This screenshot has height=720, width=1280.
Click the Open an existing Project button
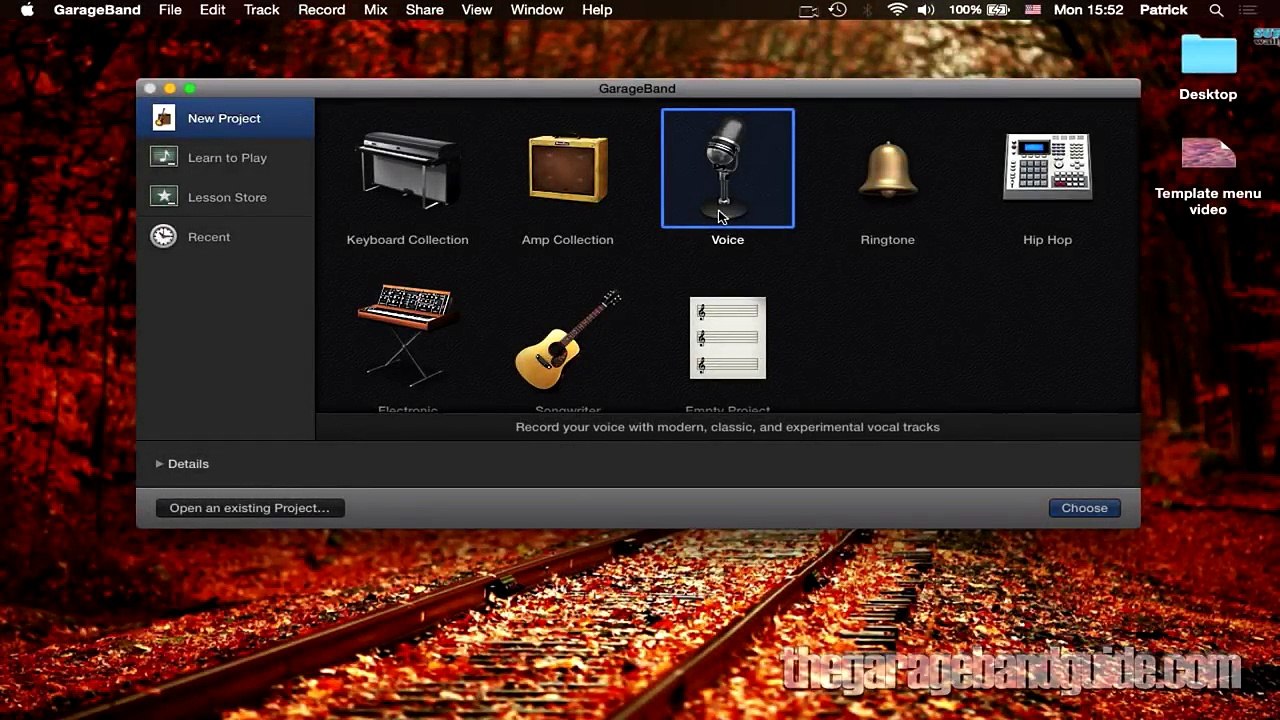click(x=249, y=508)
